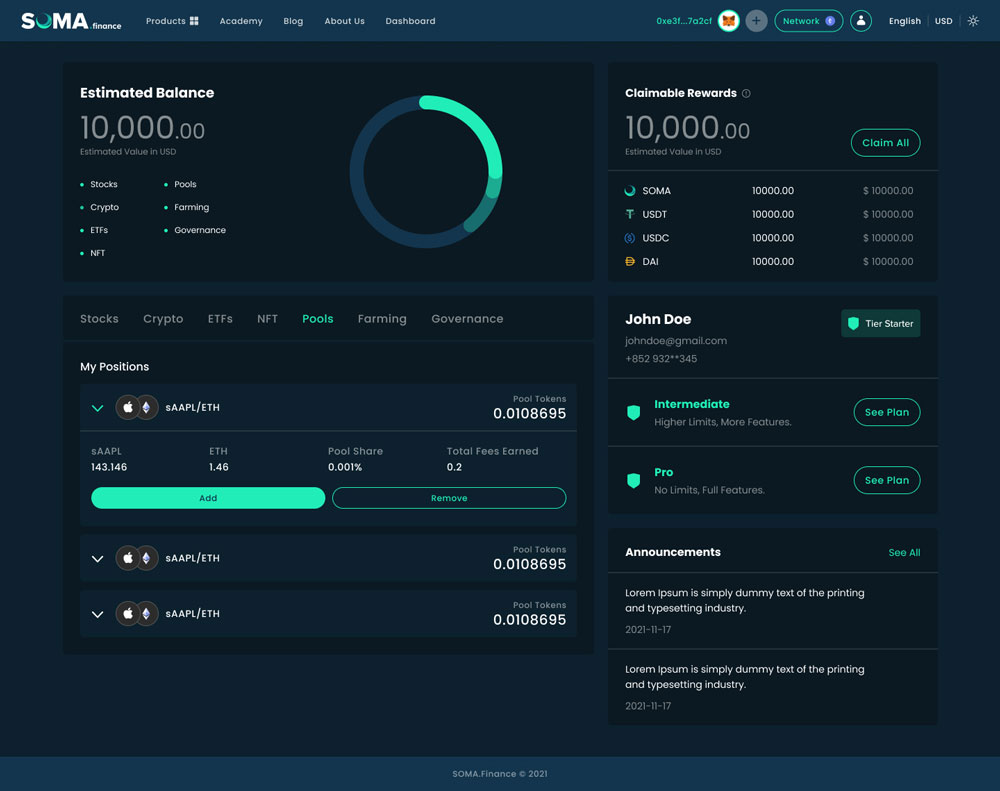Select the Crypto legend item under Estimated Balance
This screenshot has height=791, width=1000.
pos(99,207)
